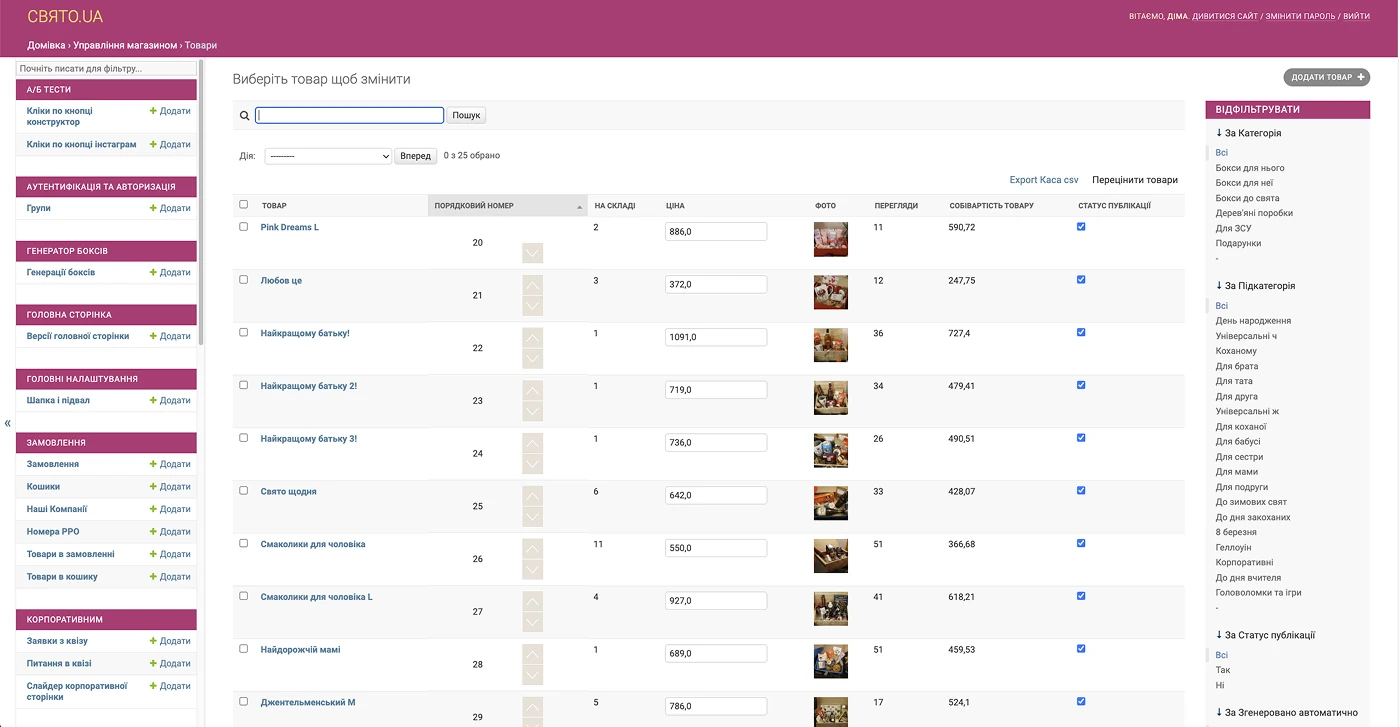Image resolution: width=1400 pixels, height=727 pixels.
Task: Click plus icon to add Замовлення
Action: (x=153, y=464)
